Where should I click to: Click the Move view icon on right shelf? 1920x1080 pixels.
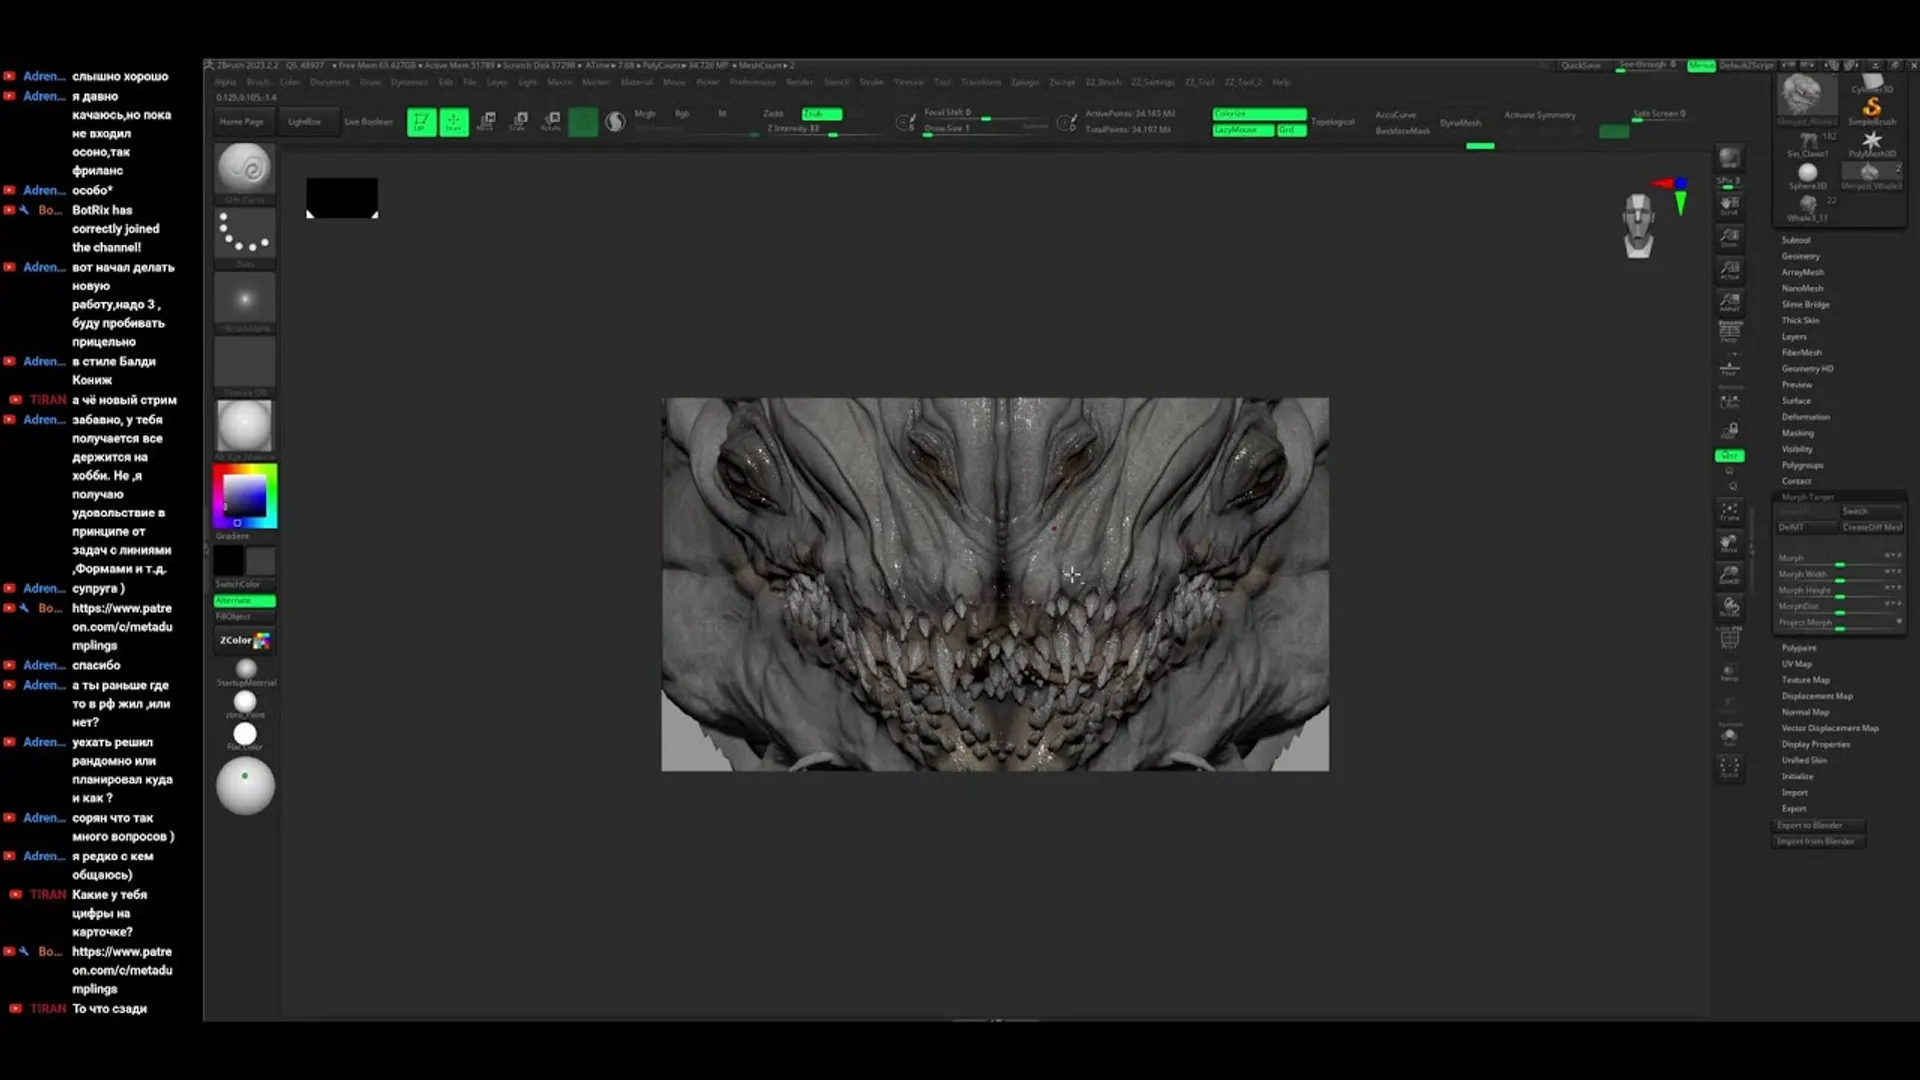click(1729, 543)
